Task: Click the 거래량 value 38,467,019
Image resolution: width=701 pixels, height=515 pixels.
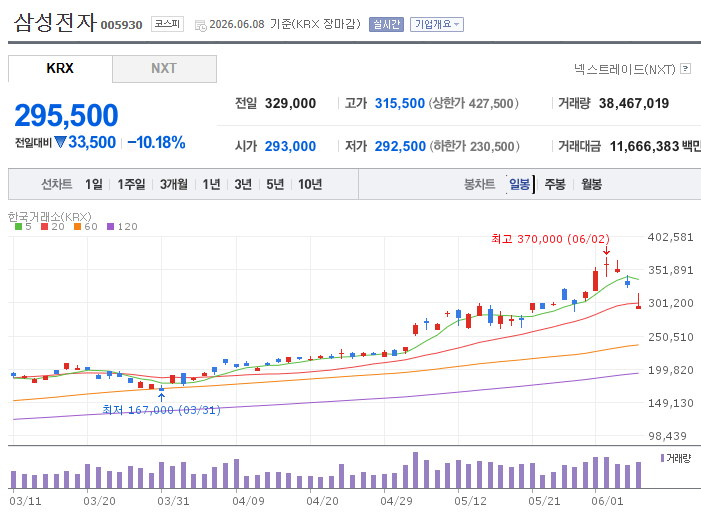Action: (x=634, y=103)
